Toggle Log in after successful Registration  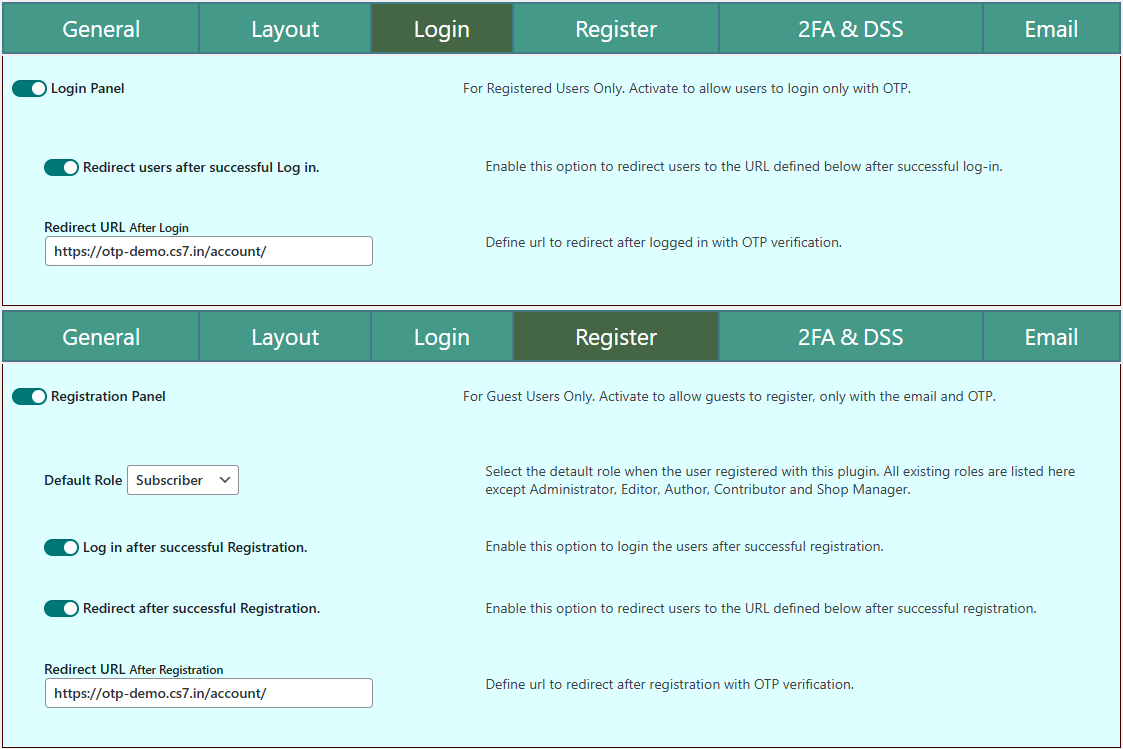click(x=61, y=548)
